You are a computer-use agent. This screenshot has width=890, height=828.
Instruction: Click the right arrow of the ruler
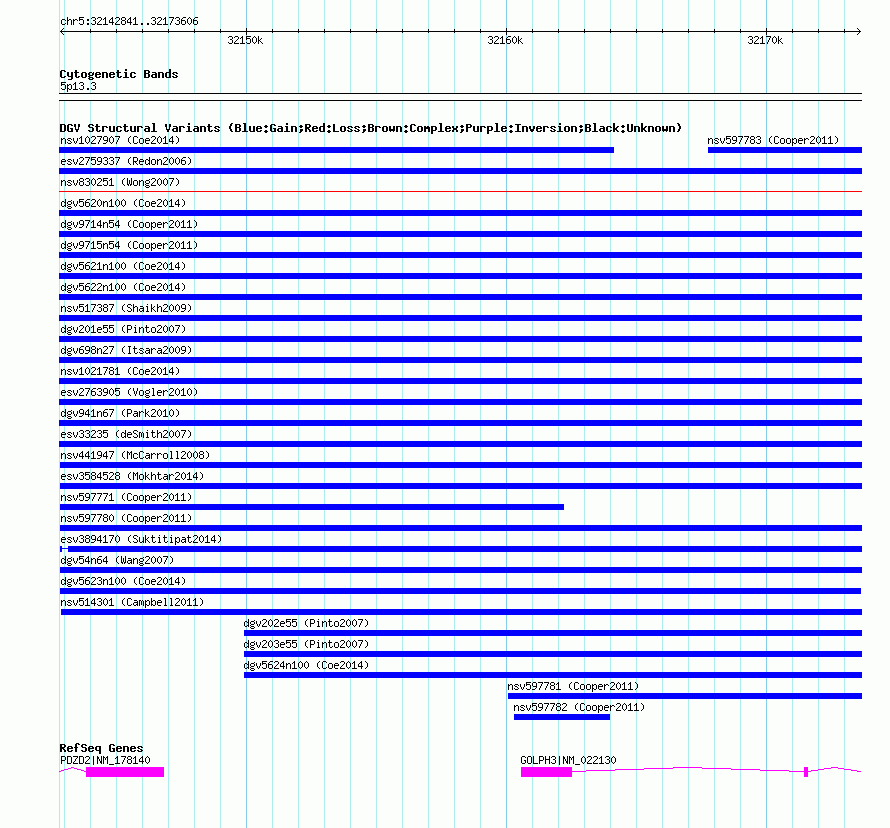coord(859,32)
